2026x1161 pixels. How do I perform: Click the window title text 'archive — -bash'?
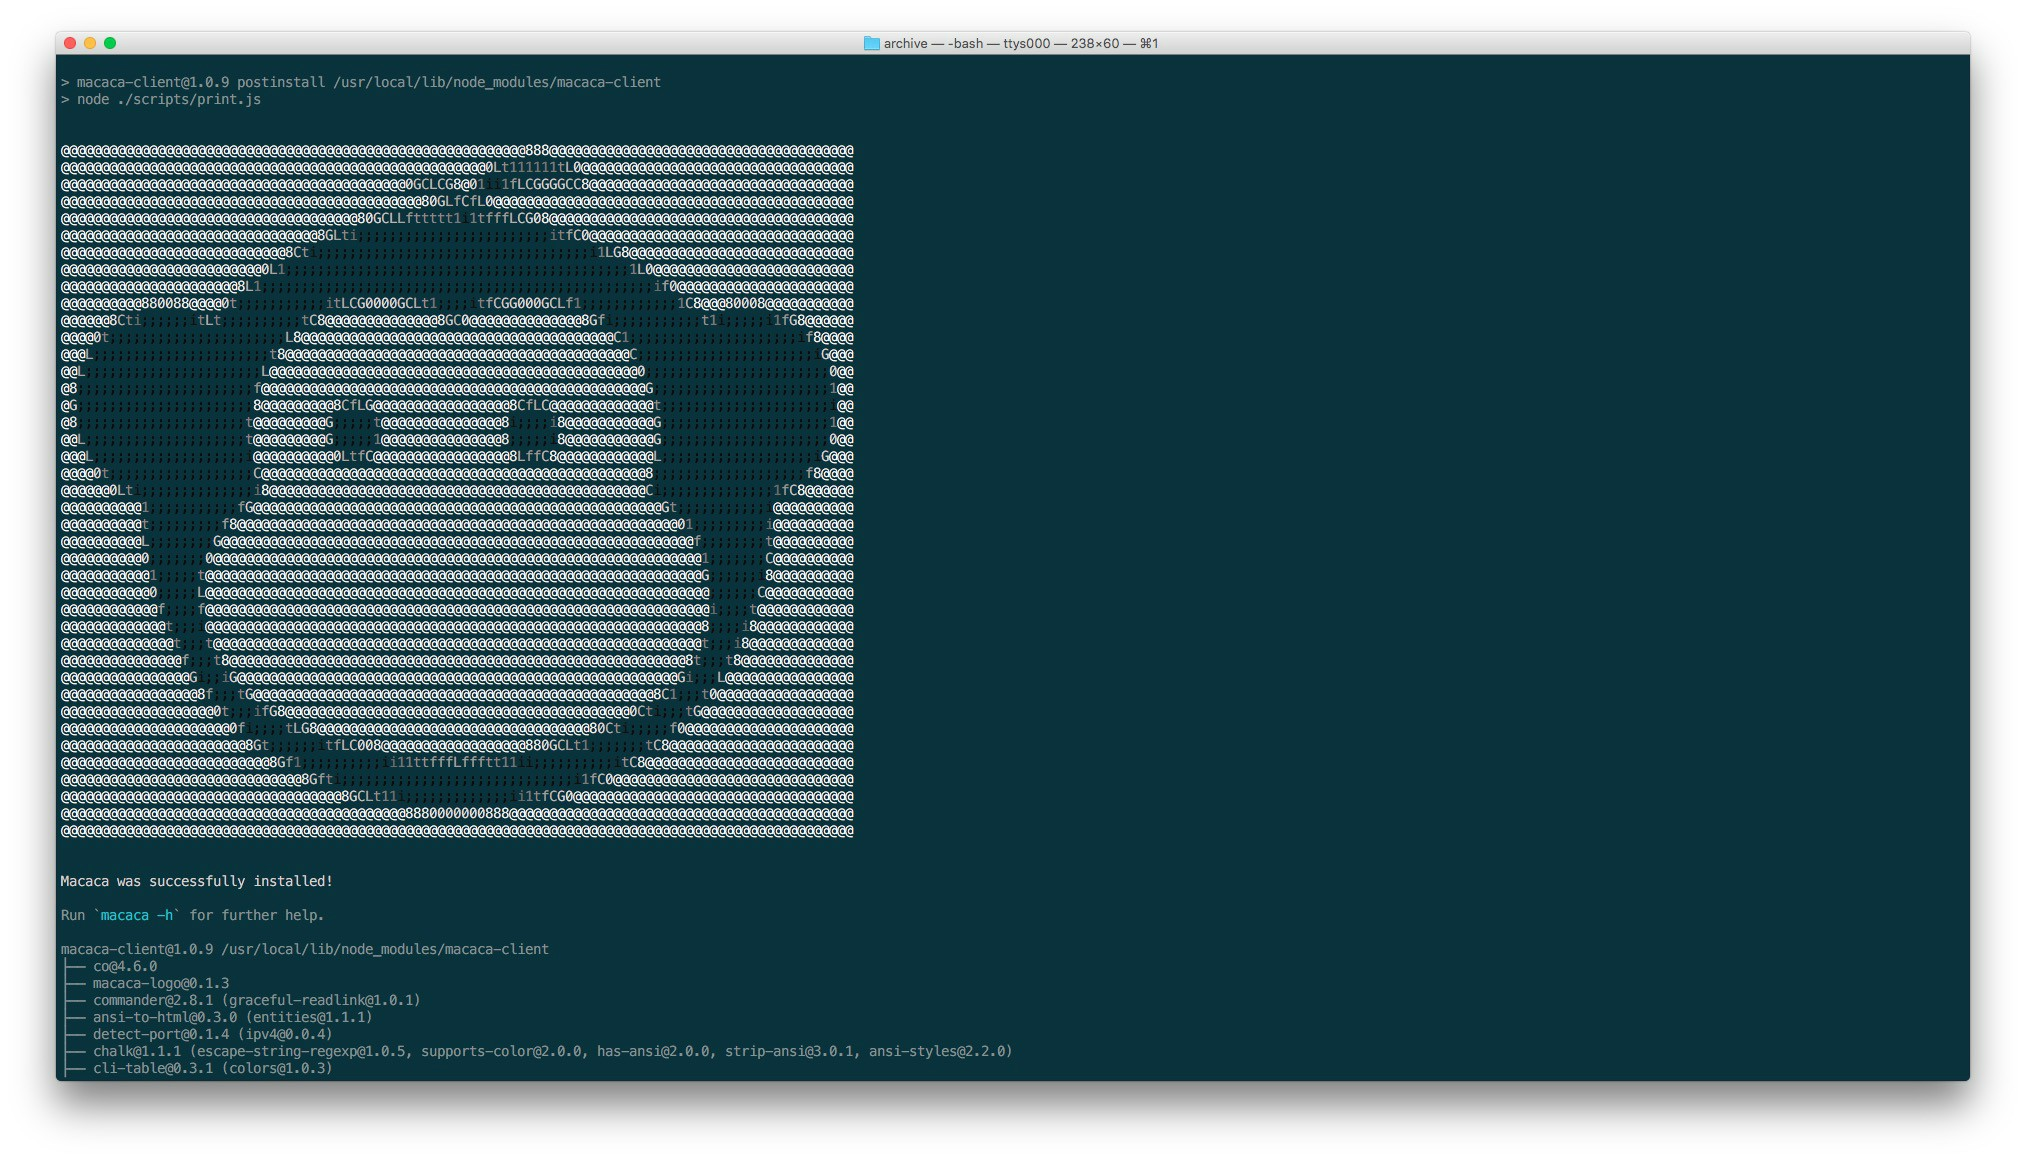(x=933, y=43)
